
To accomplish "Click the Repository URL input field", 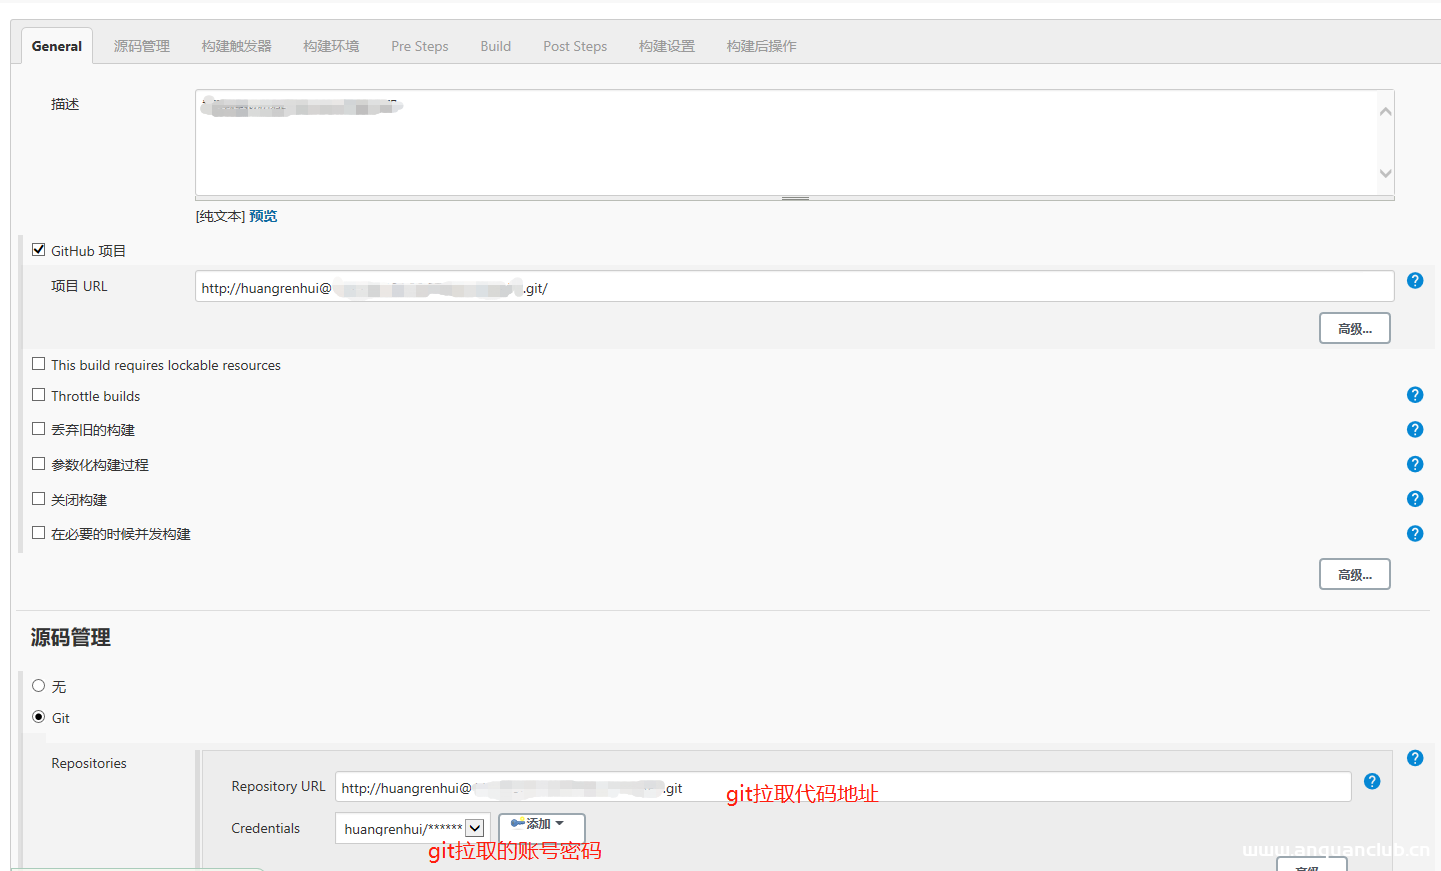I will pos(843,787).
